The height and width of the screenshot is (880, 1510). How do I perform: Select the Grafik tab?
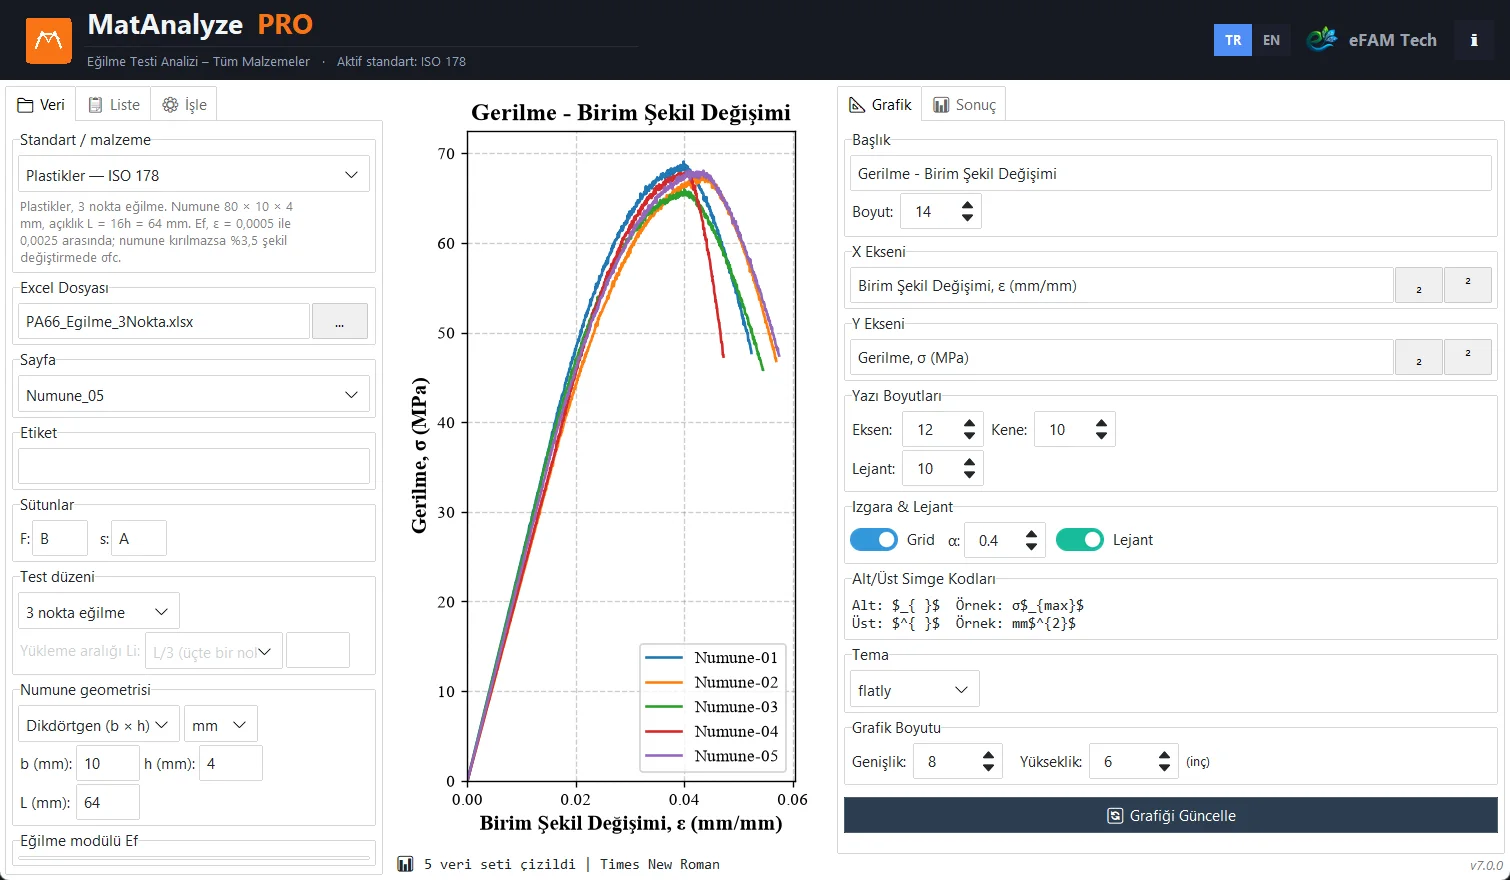coord(881,105)
